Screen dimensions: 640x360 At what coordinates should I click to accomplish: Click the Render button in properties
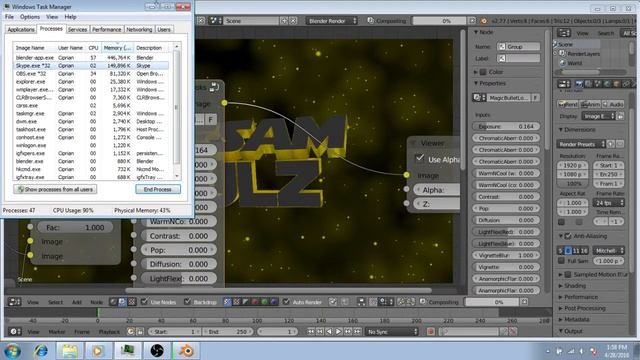click(x=568, y=104)
